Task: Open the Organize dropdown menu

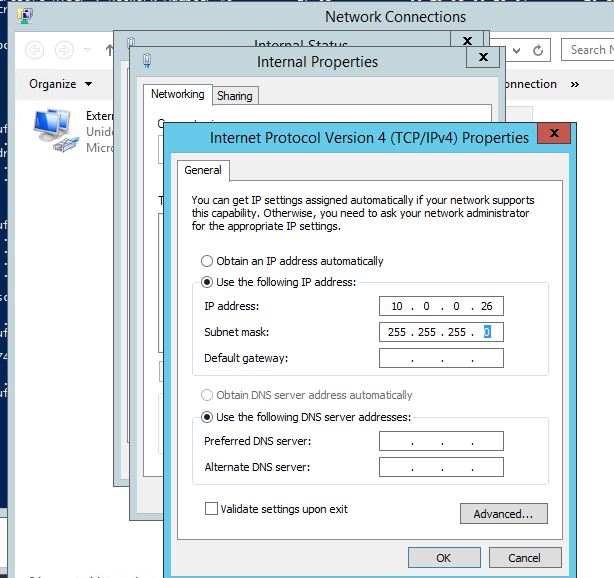Action: point(60,84)
